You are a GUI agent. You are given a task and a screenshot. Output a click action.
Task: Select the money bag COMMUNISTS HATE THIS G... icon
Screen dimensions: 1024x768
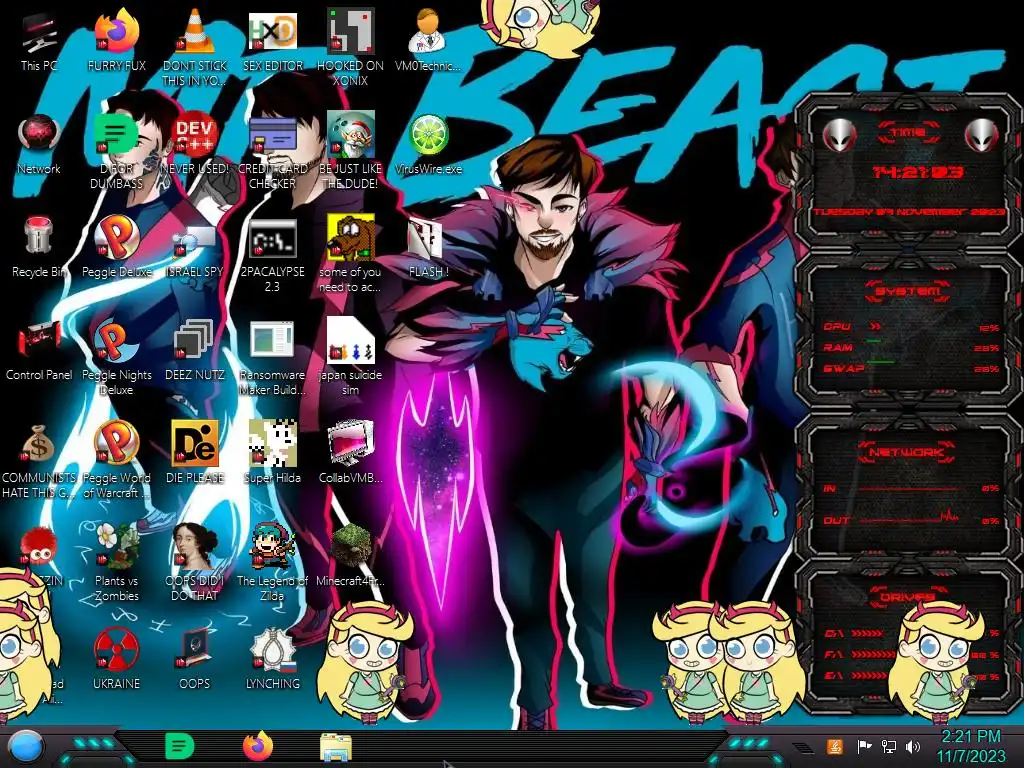[x=39, y=444]
